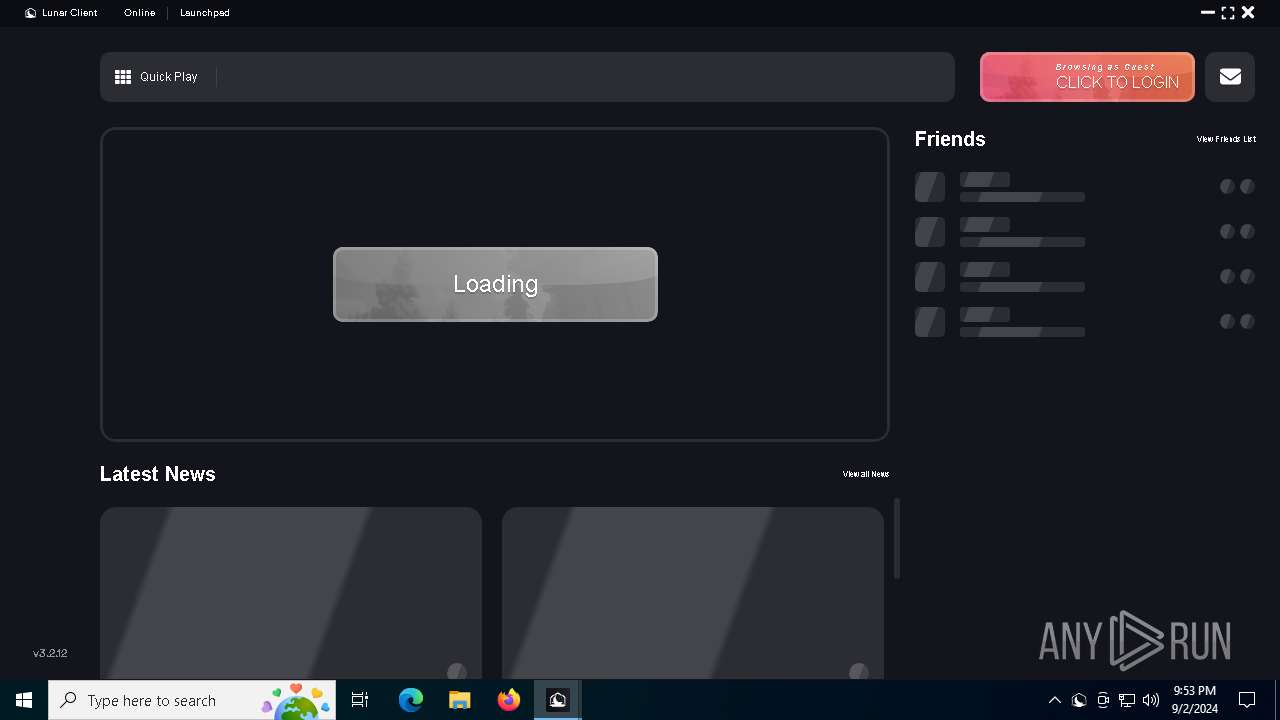Open the second Latest News card
Viewport: 1280px width, 720px height.
coord(693,593)
